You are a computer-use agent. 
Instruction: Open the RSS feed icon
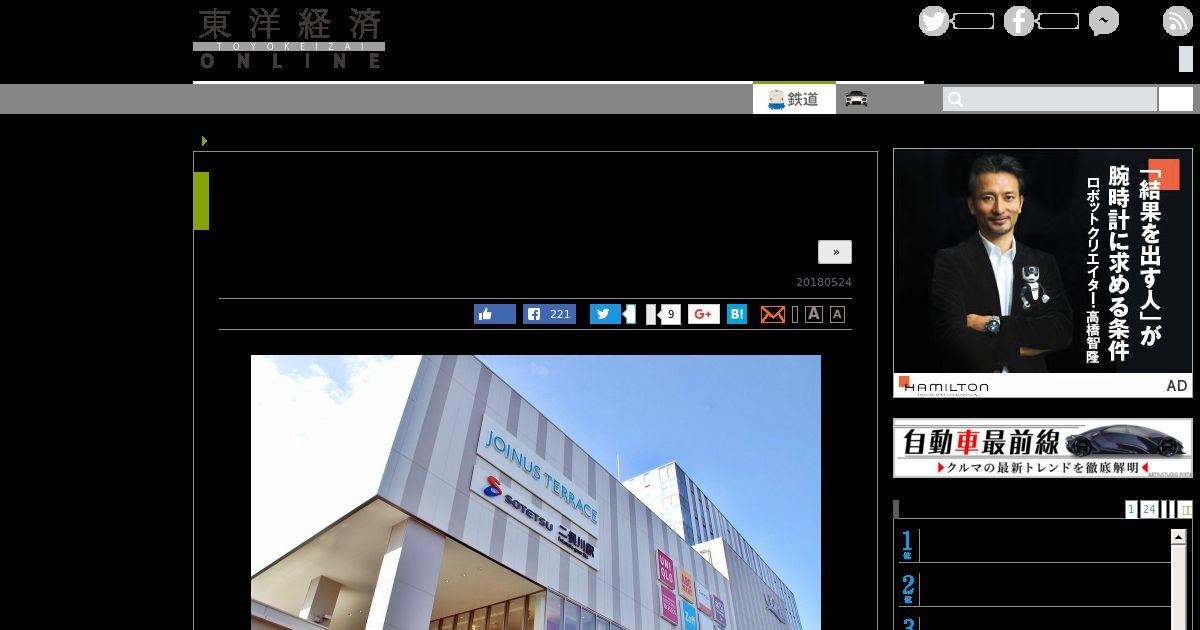coord(1177,21)
